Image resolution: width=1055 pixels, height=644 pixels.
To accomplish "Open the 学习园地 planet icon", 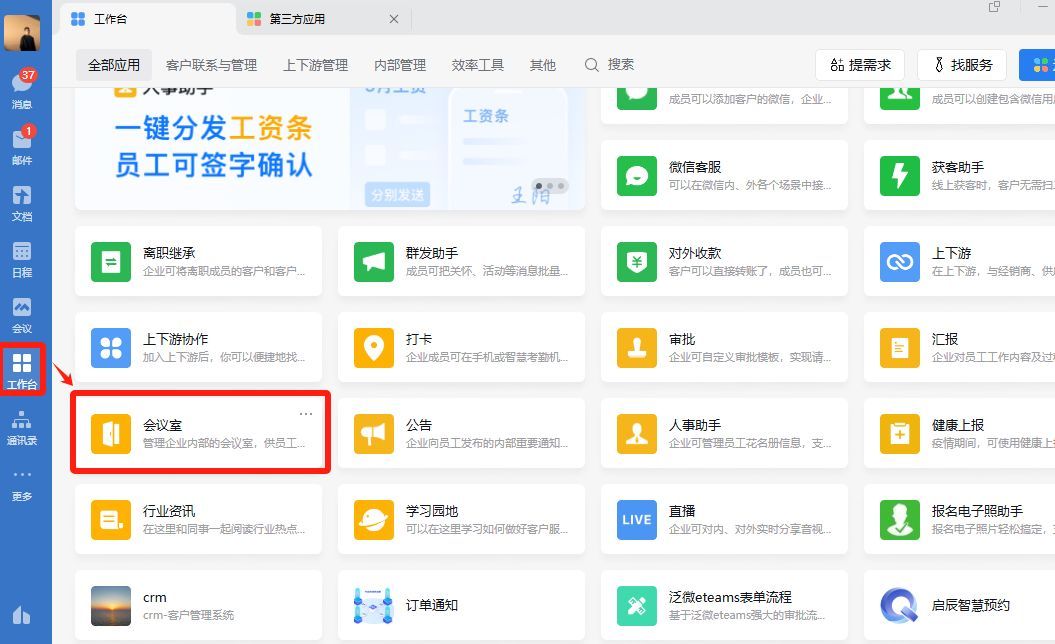I will point(374,520).
